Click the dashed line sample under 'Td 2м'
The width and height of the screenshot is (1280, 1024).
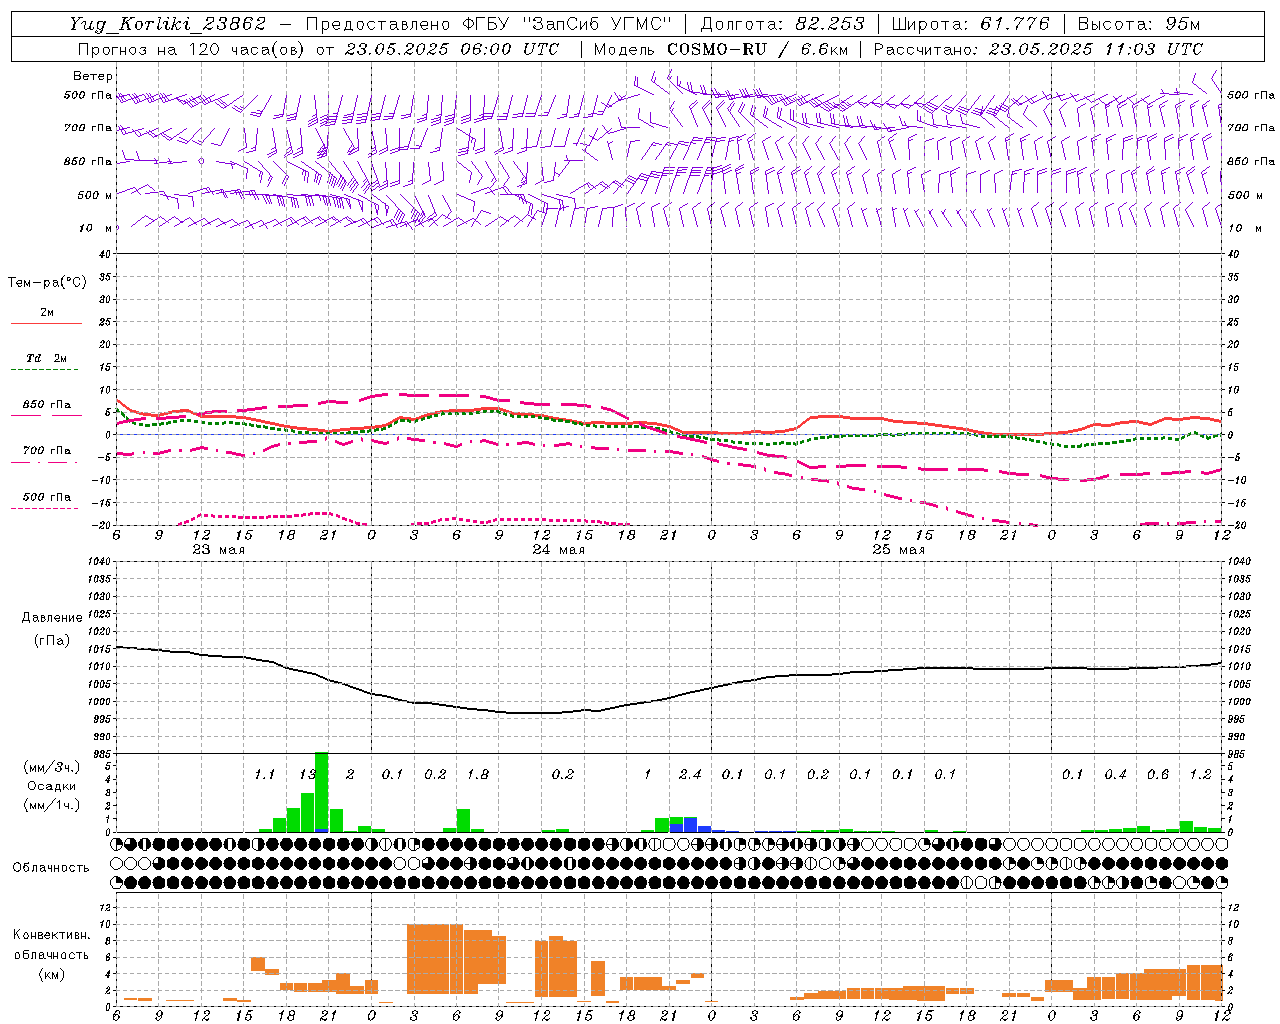pyautogui.click(x=44, y=369)
